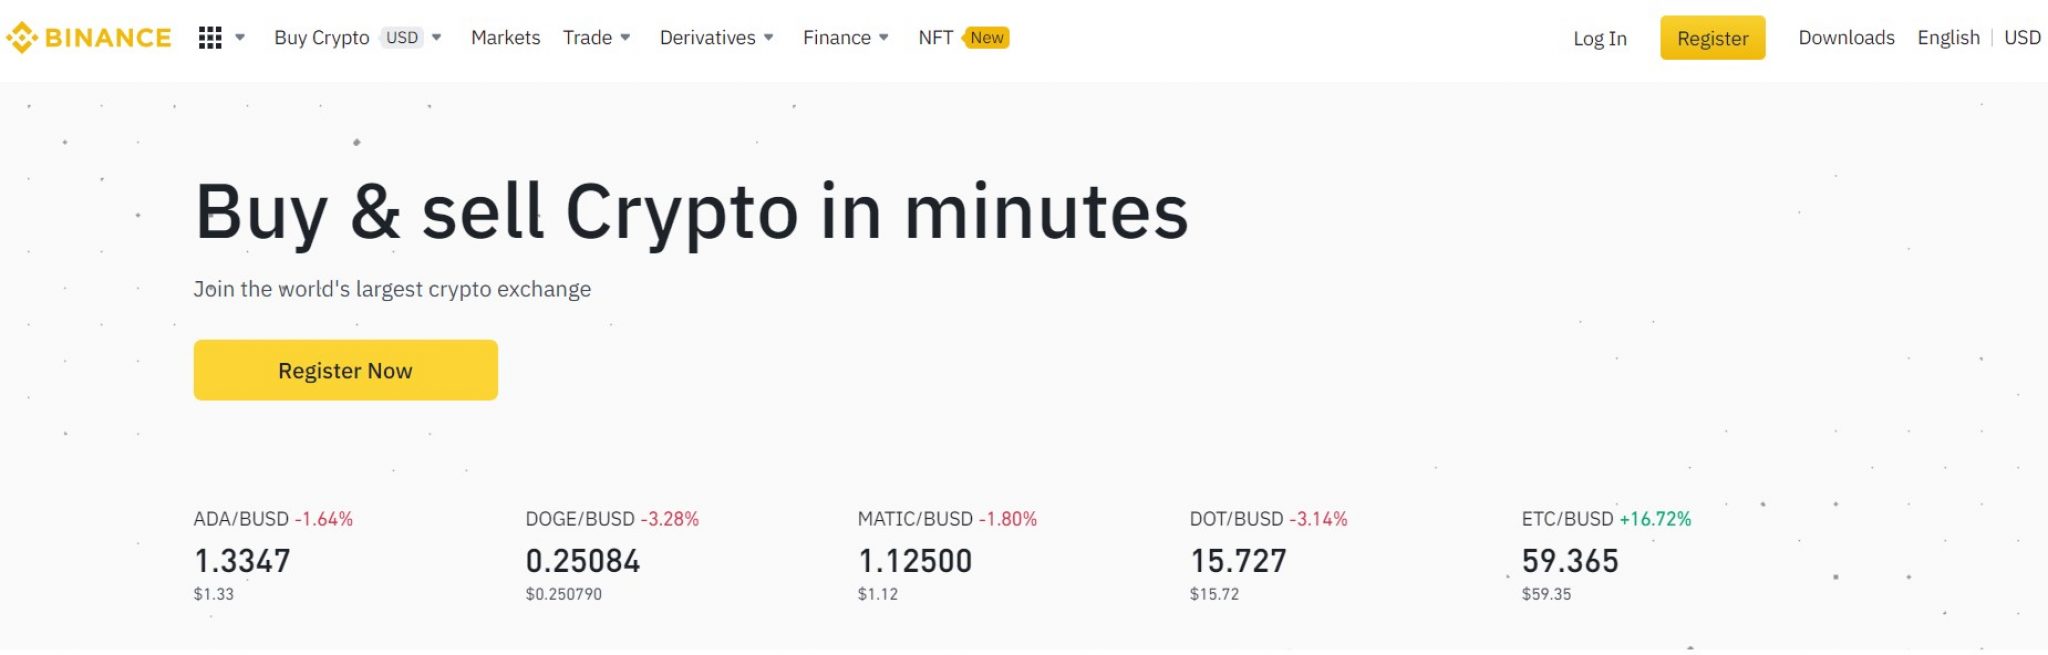
Task: Change language via English selector
Action: pyautogui.click(x=1948, y=38)
